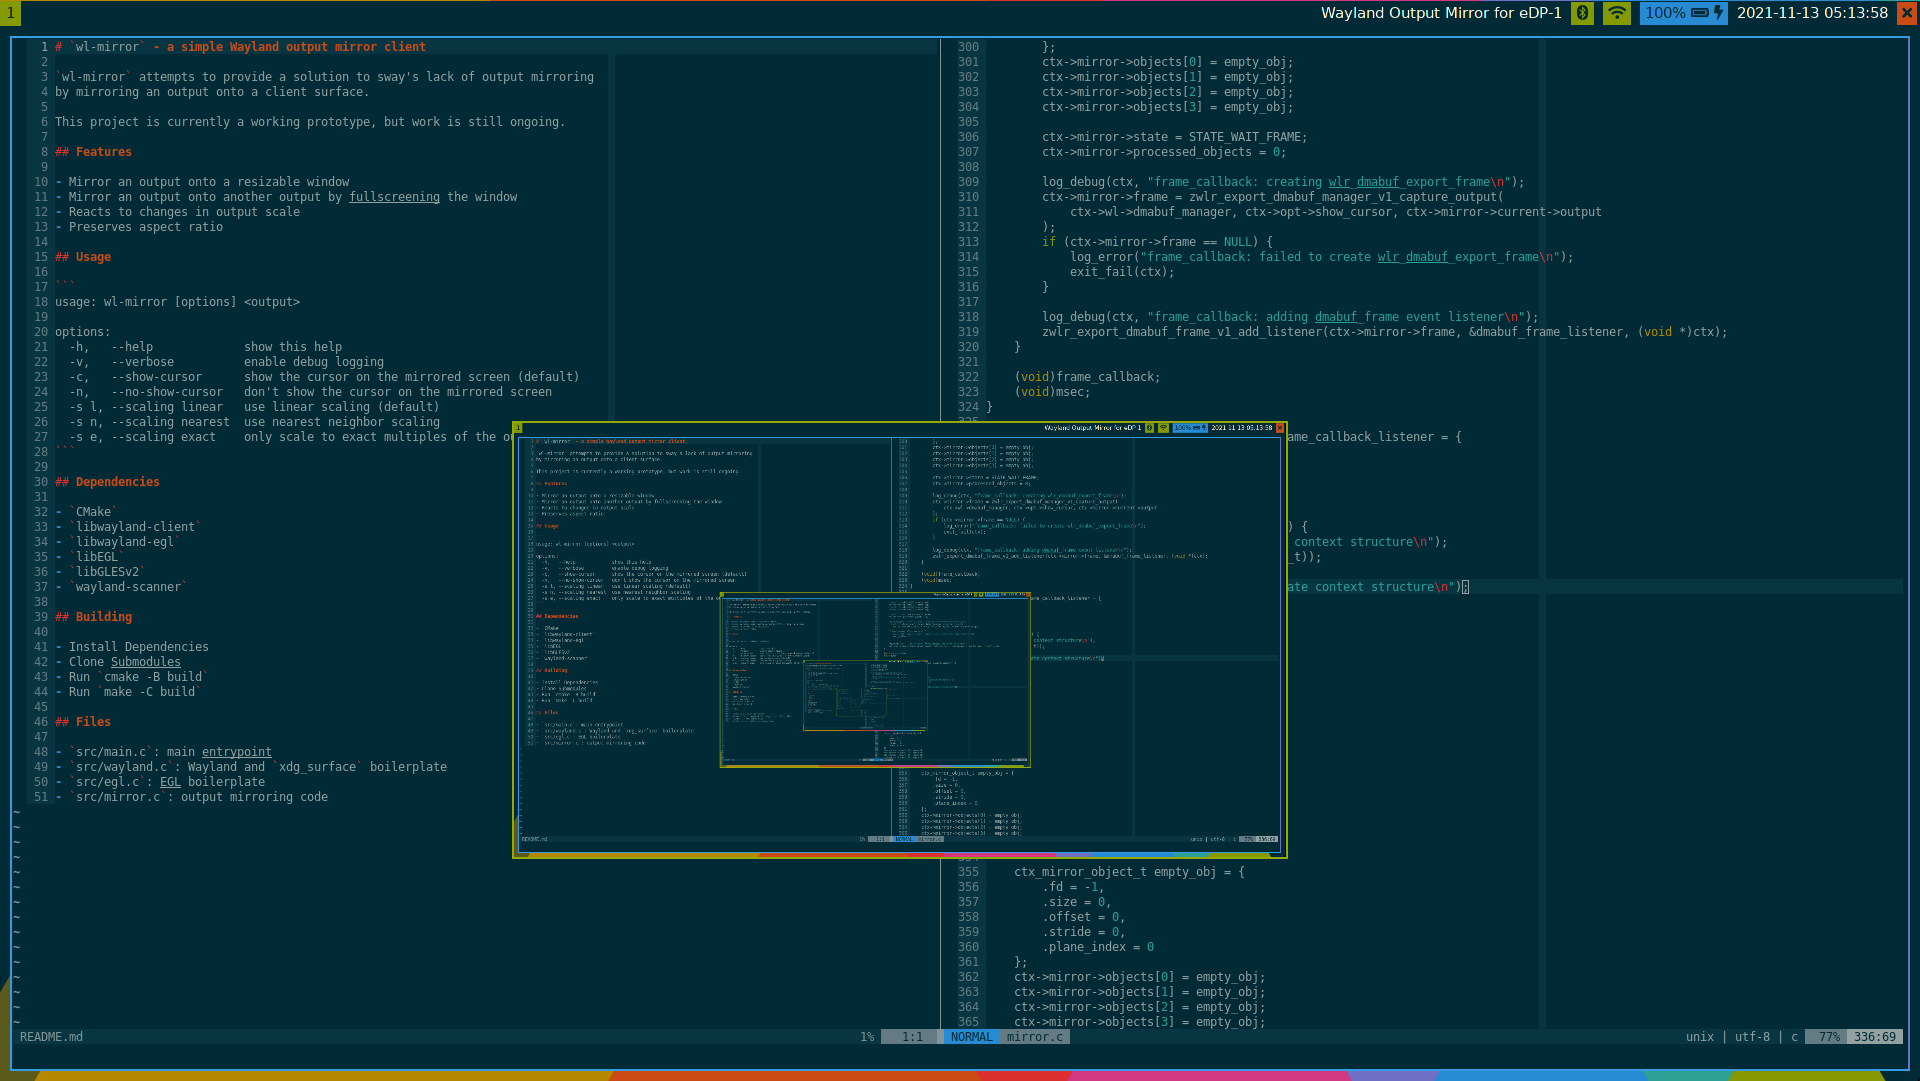Place cursor on '## Features' heading

(x=93, y=152)
